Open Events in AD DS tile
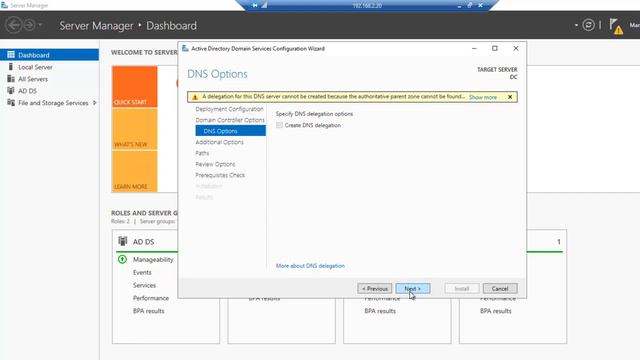640x360 pixels. 142,272
